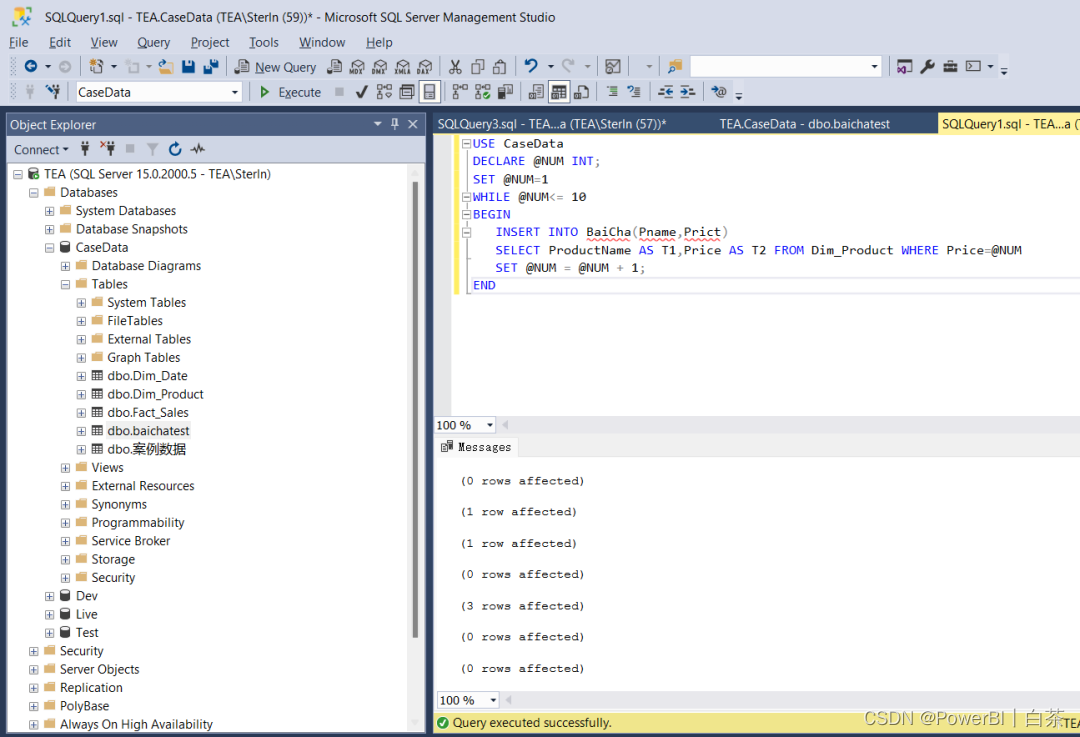Click the Save All icon
Image resolution: width=1080 pixels, height=737 pixels.
click(211, 66)
